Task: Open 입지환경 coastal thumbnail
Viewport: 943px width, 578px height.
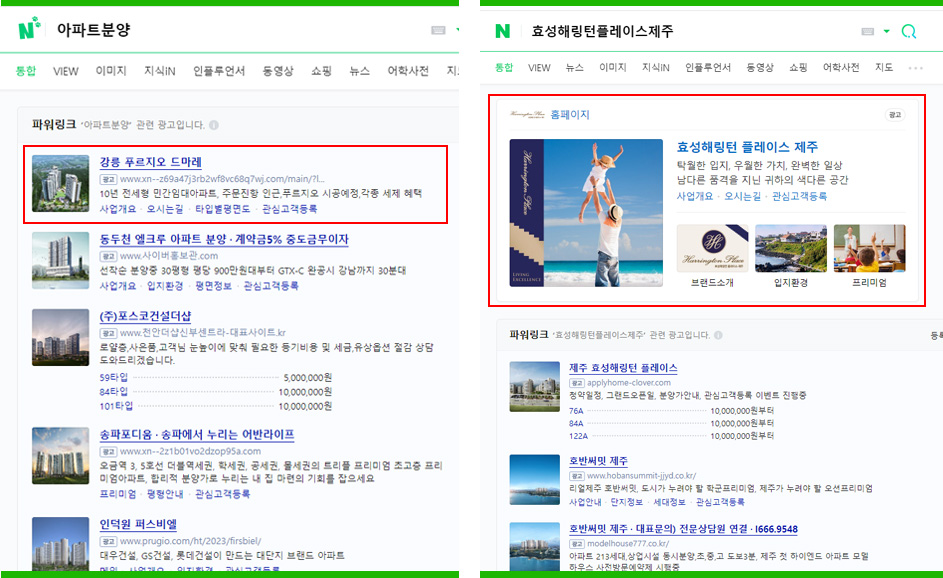Action: click(790, 248)
